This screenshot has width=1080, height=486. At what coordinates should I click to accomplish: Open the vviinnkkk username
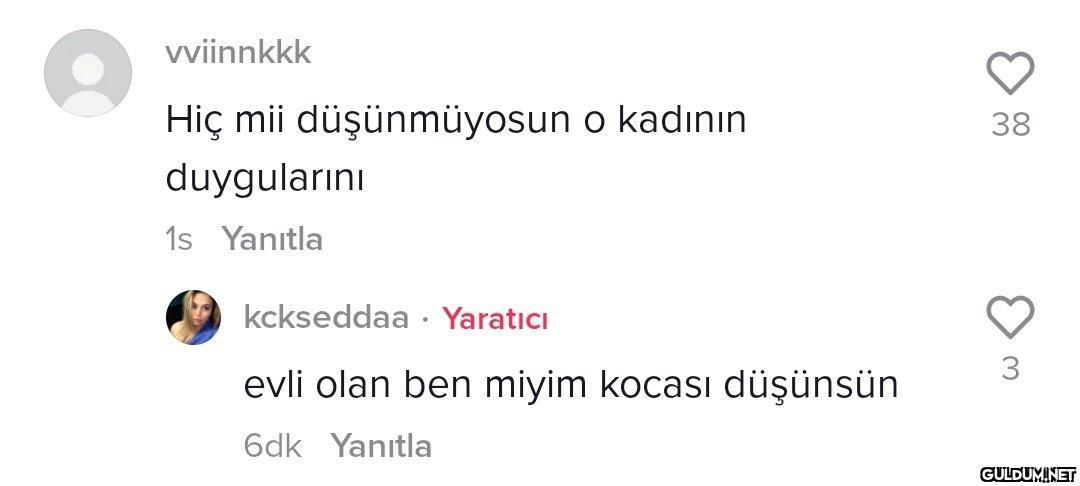238,52
